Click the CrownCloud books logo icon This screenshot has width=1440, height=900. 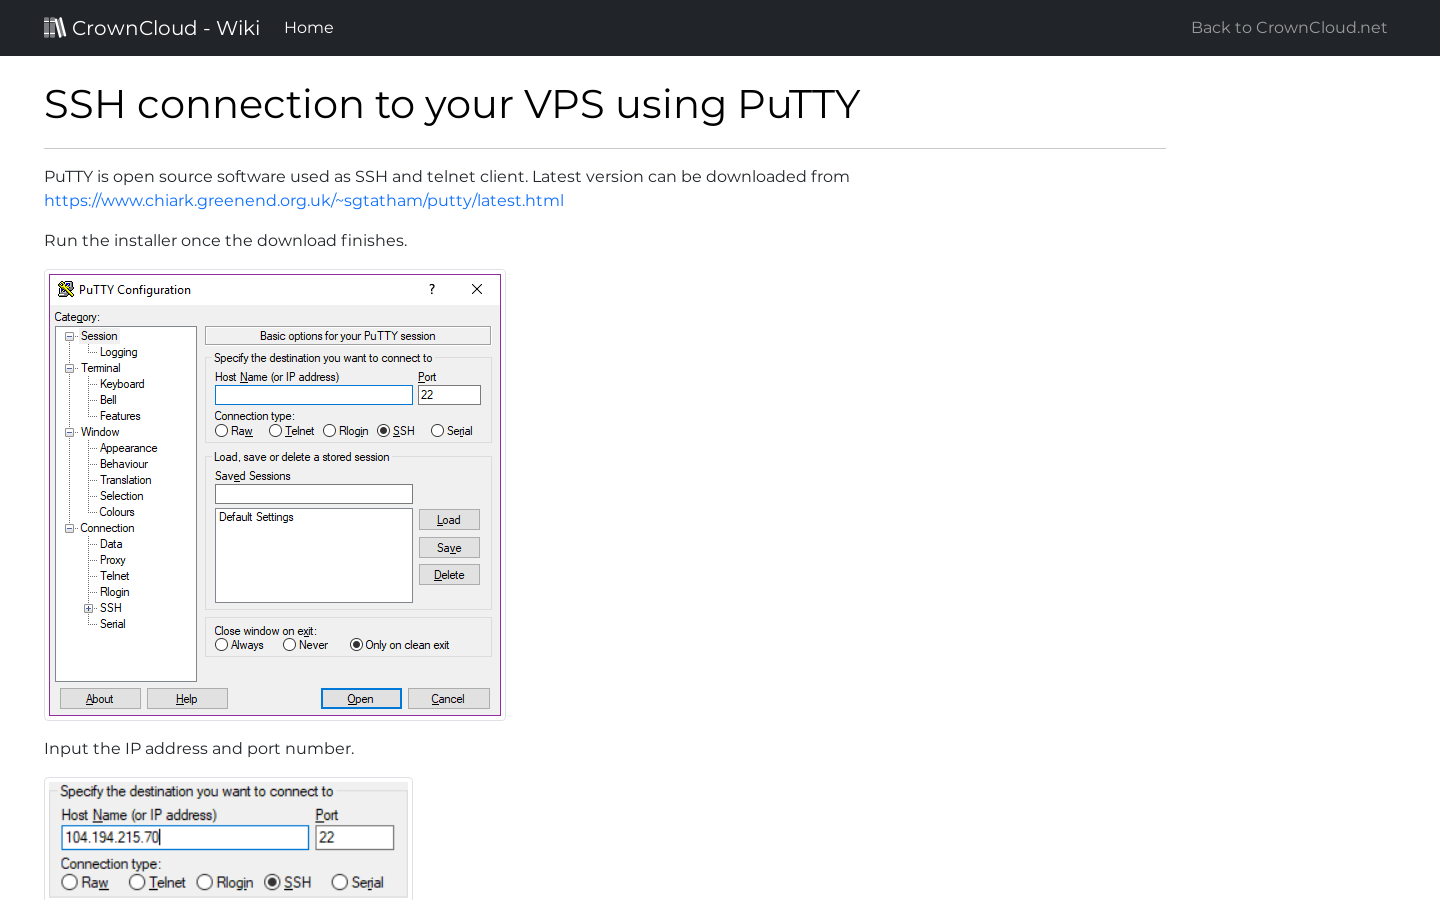click(55, 27)
